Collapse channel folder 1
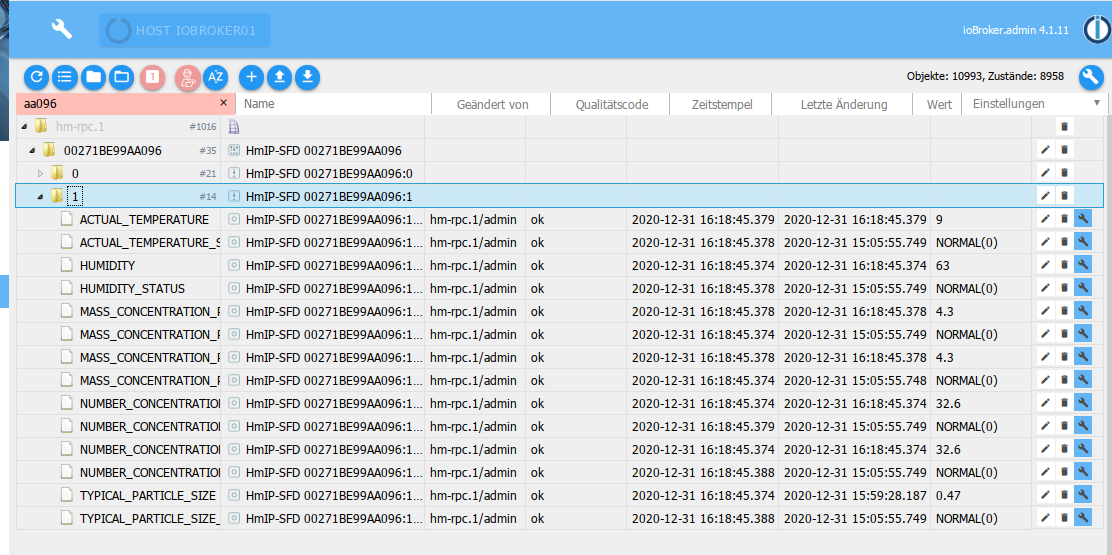The height and width of the screenshot is (555, 1112). [40, 196]
